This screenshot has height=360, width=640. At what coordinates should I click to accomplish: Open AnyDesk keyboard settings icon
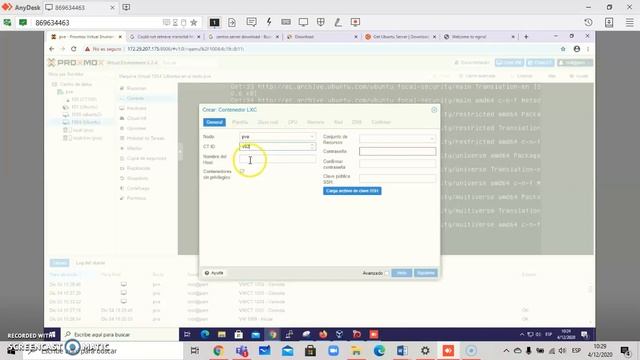[286, 22]
